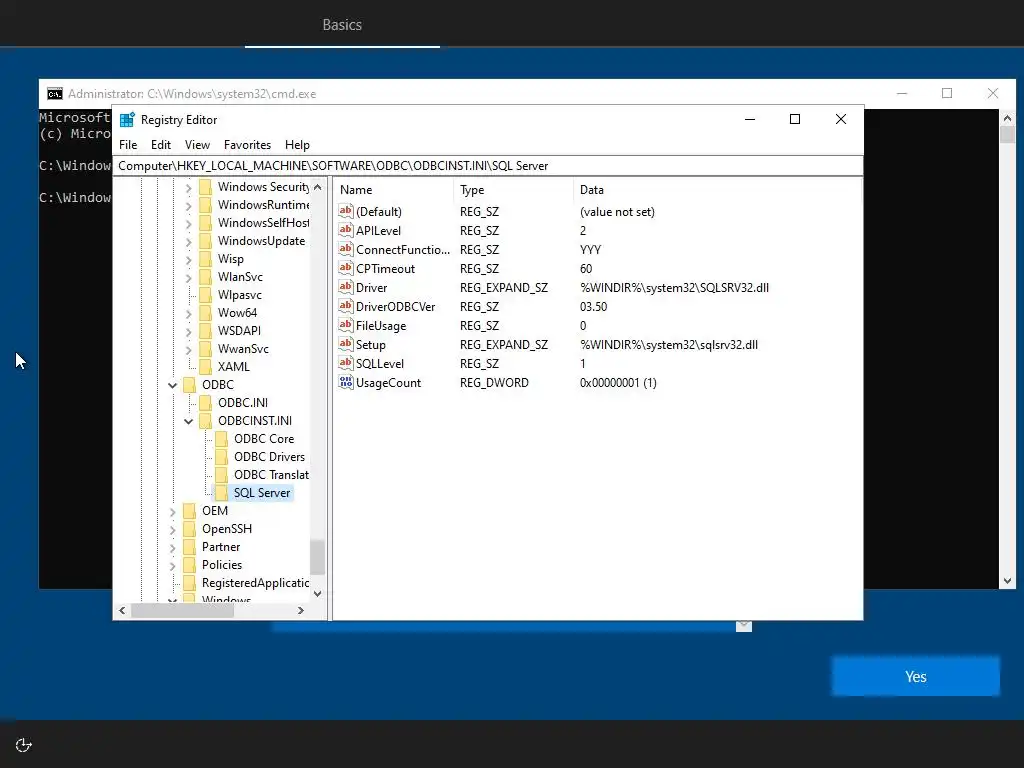Select the WSDAPI tree item

(239, 331)
